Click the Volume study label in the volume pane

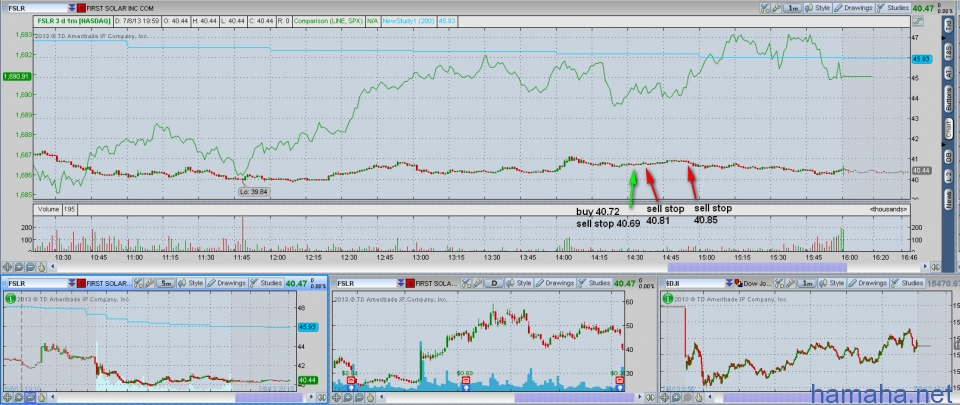tap(48, 209)
